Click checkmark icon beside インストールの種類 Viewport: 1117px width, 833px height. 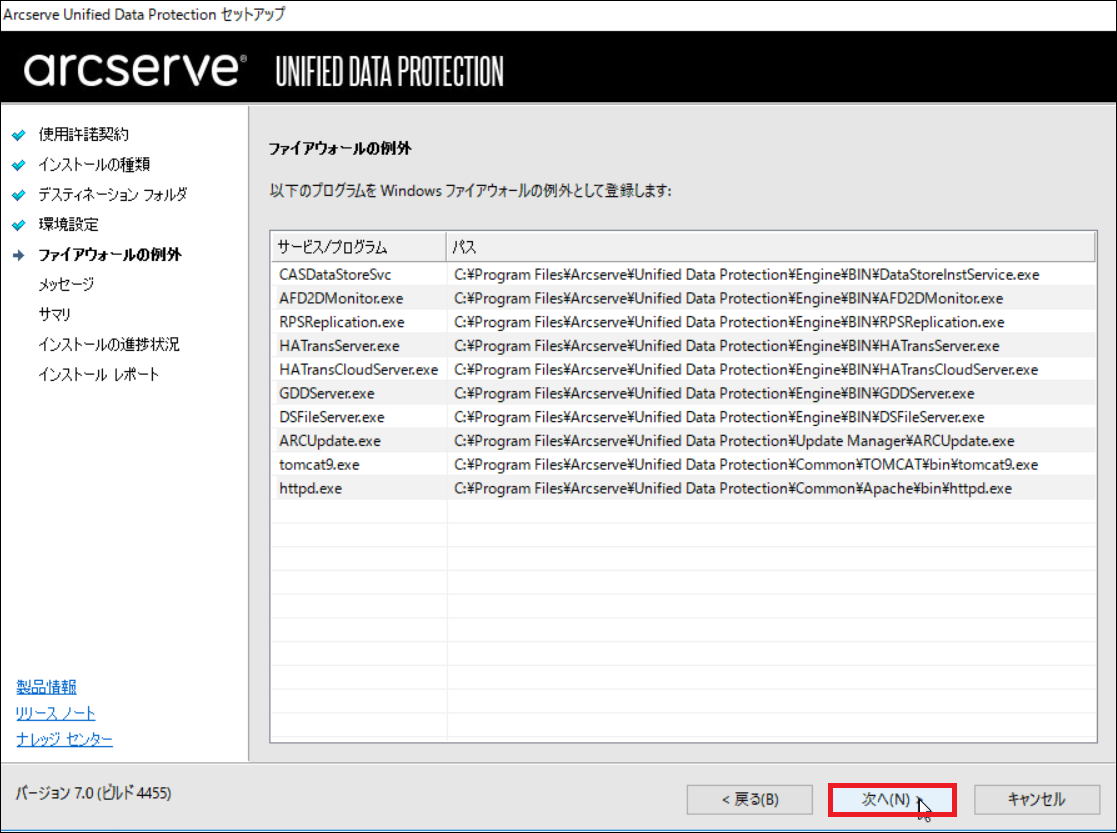coord(19,165)
